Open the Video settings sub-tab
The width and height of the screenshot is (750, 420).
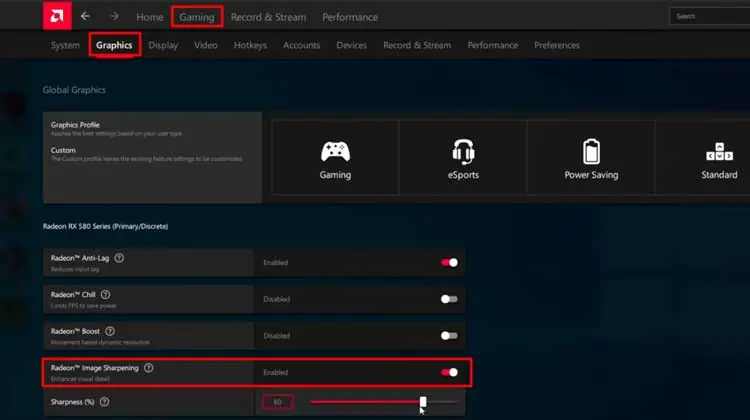(206, 45)
